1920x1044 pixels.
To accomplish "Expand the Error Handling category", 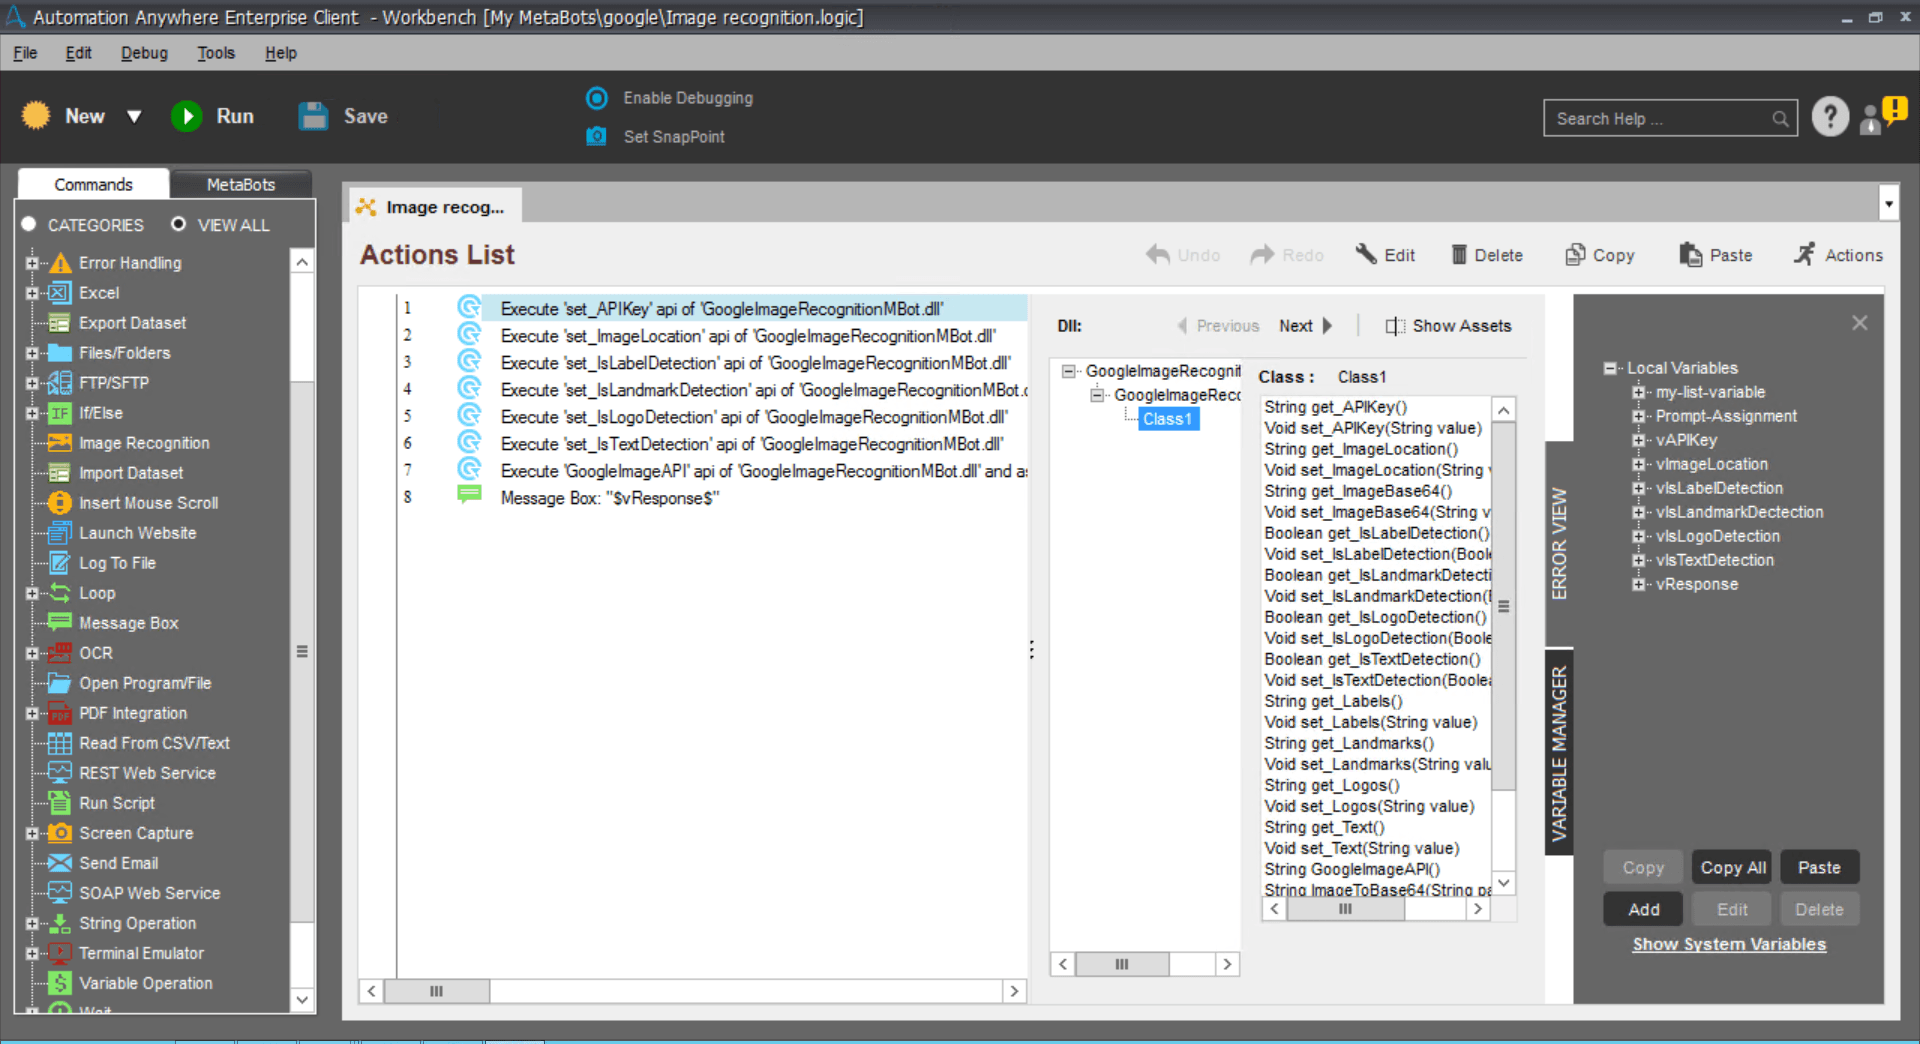I will tap(32, 263).
